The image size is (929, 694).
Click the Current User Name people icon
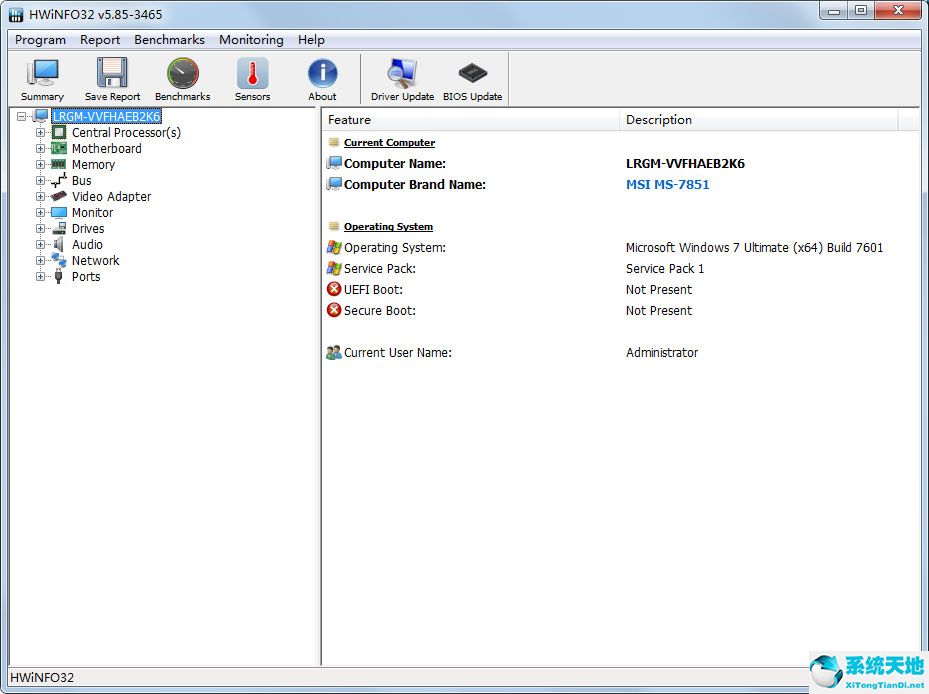tap(334, 353)
